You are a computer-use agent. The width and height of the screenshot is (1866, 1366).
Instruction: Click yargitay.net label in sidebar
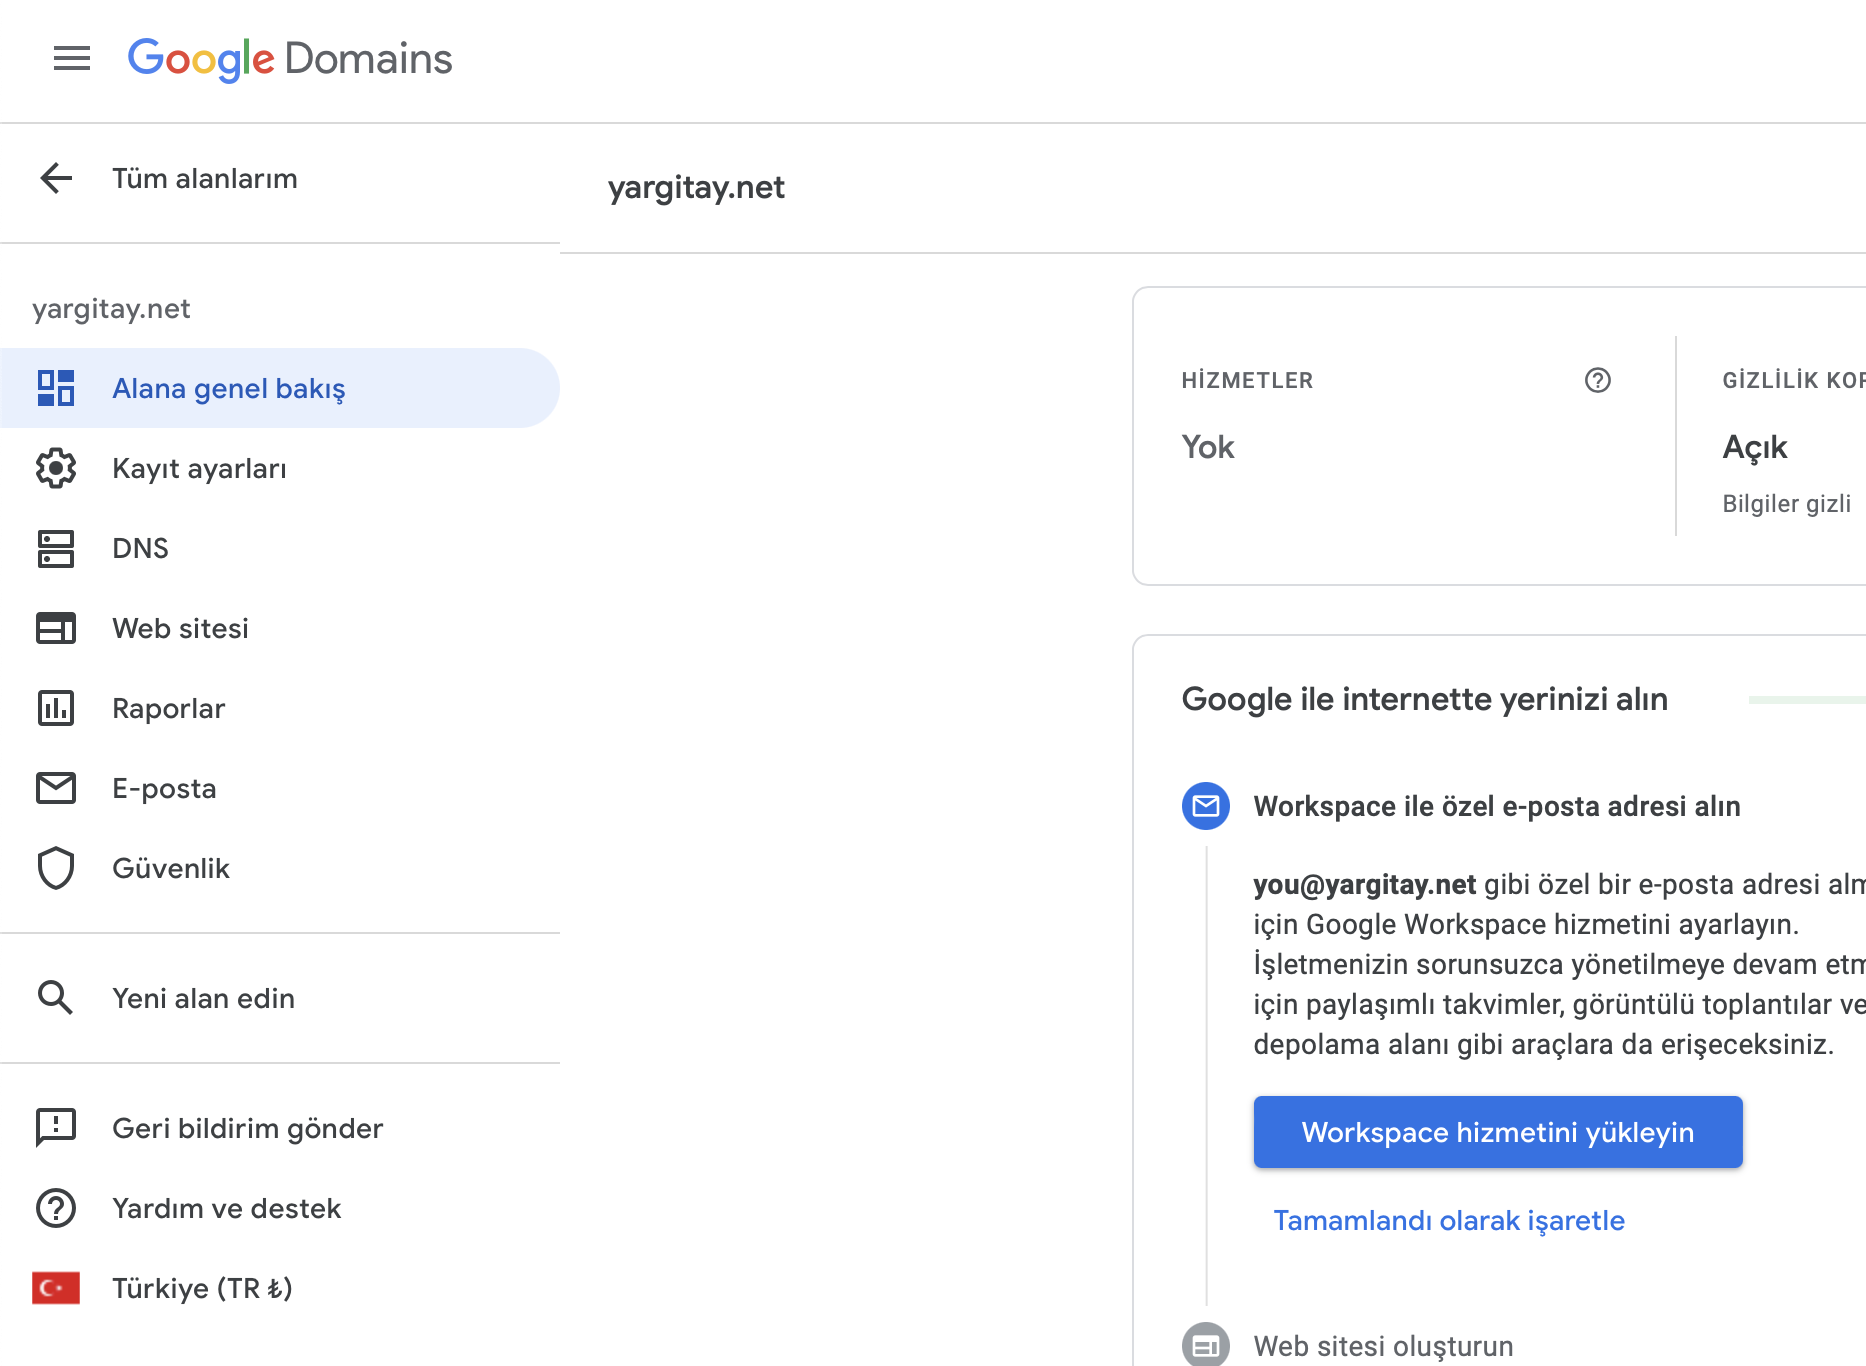pyautogui.click(x=111, y=308)
